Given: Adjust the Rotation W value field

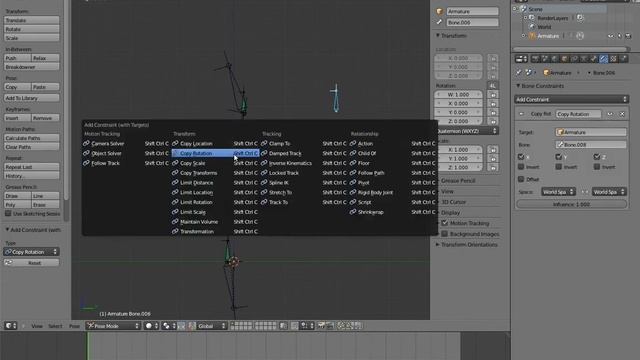Looking at the screenshot, I should tap(458, 94).
